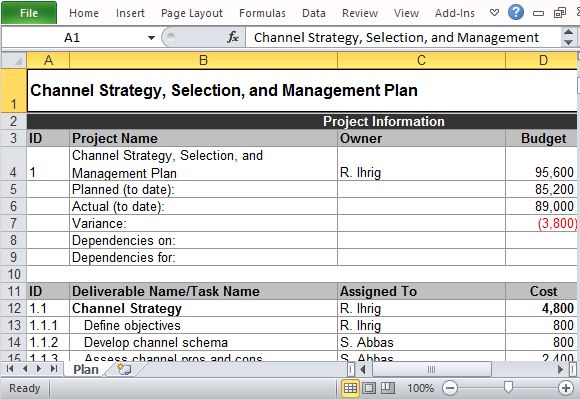Screen dimensions: 580x400
Task: Expand the formula bar with the arrows
Action: (568, 37)
